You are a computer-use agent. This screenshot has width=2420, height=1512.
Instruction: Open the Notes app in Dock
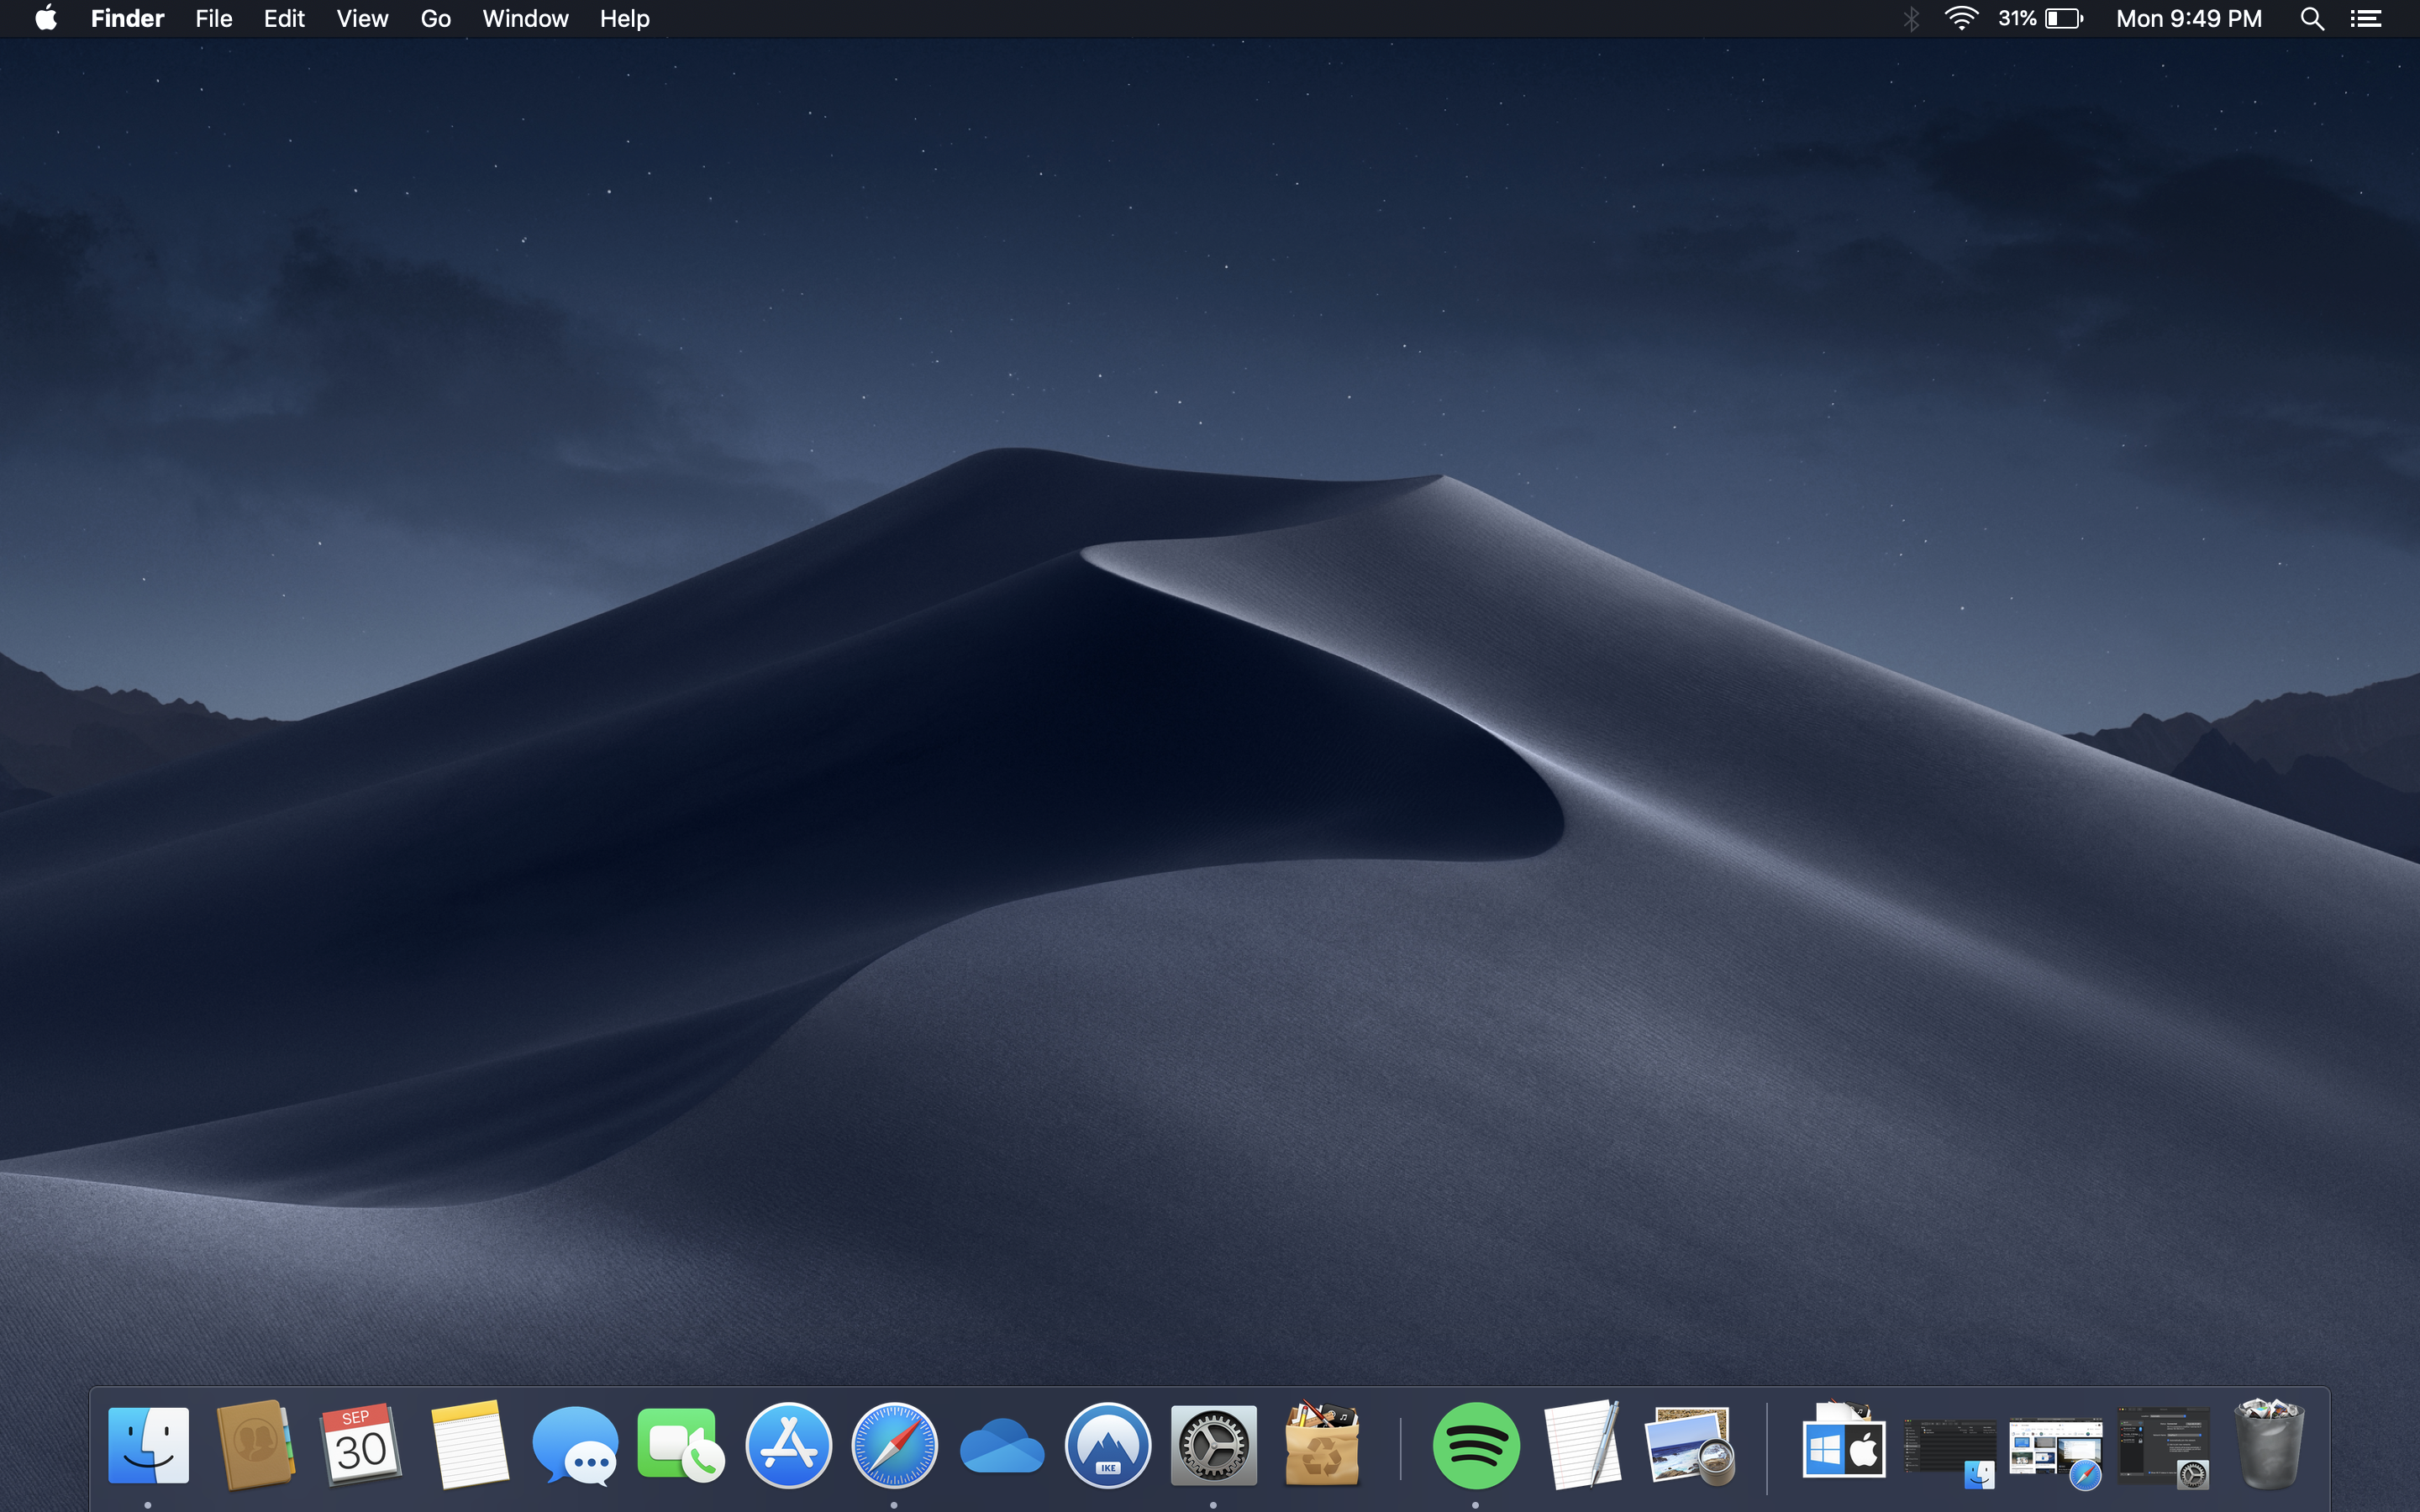coord(468,1446)
